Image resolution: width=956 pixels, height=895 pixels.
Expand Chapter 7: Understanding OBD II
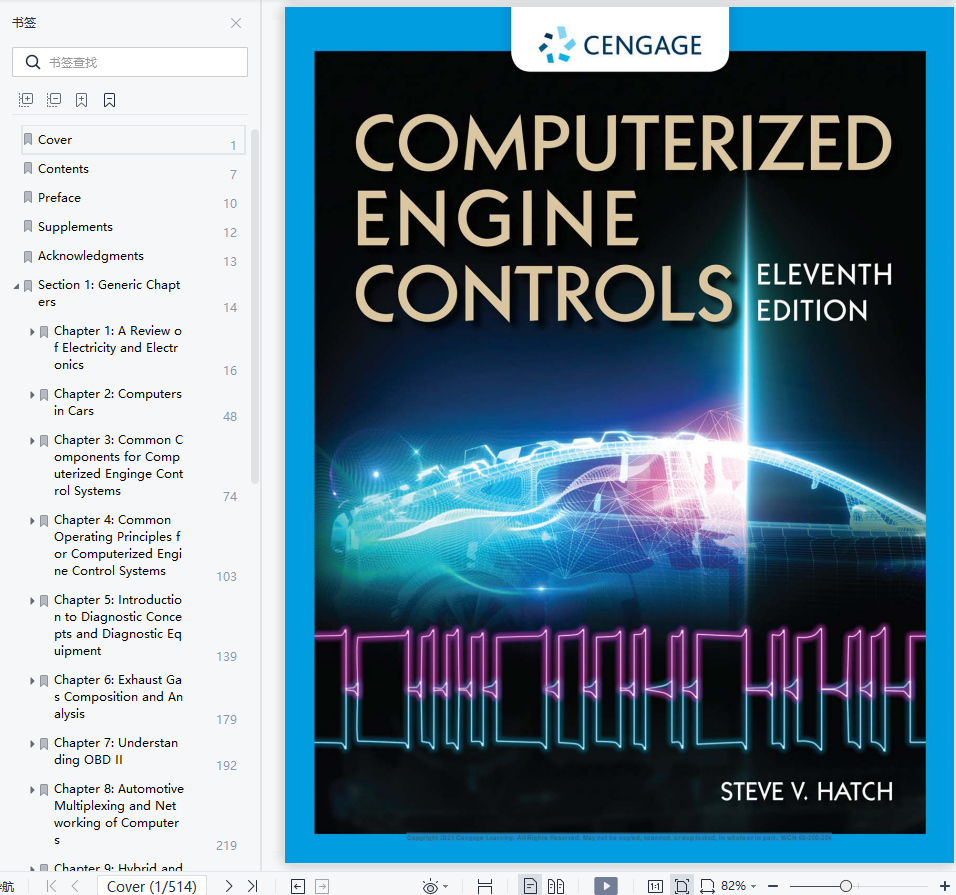(x=32, y=744)
